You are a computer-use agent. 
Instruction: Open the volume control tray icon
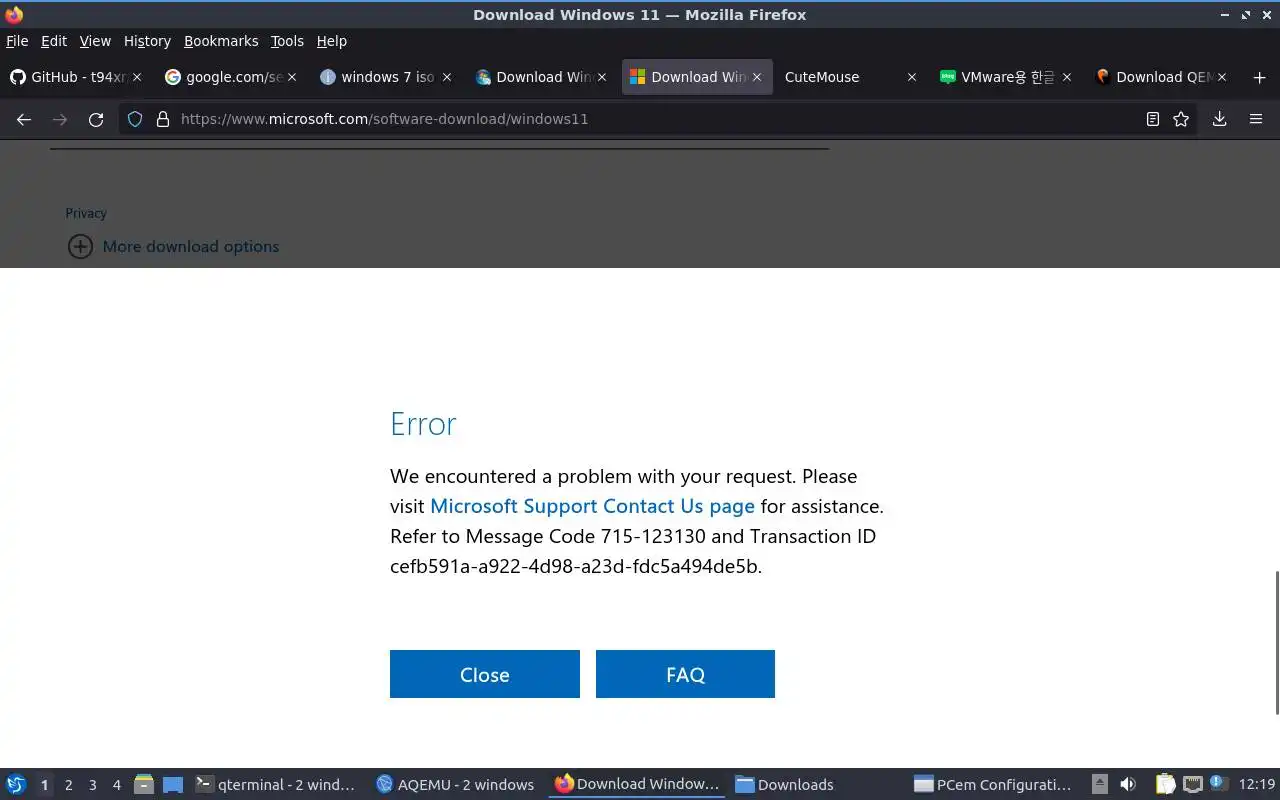pyautogui.click(x=1128, y=784)
